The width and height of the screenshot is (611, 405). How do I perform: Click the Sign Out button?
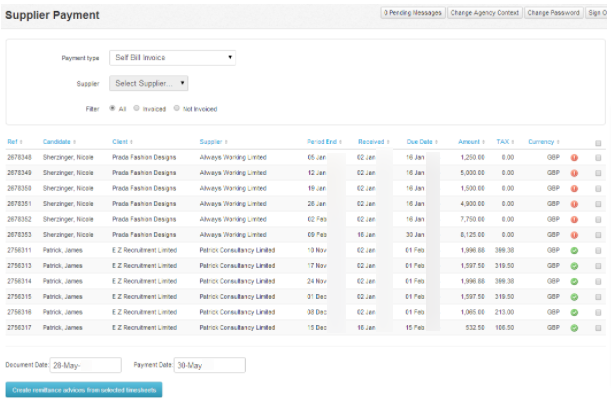coord(597,13)
